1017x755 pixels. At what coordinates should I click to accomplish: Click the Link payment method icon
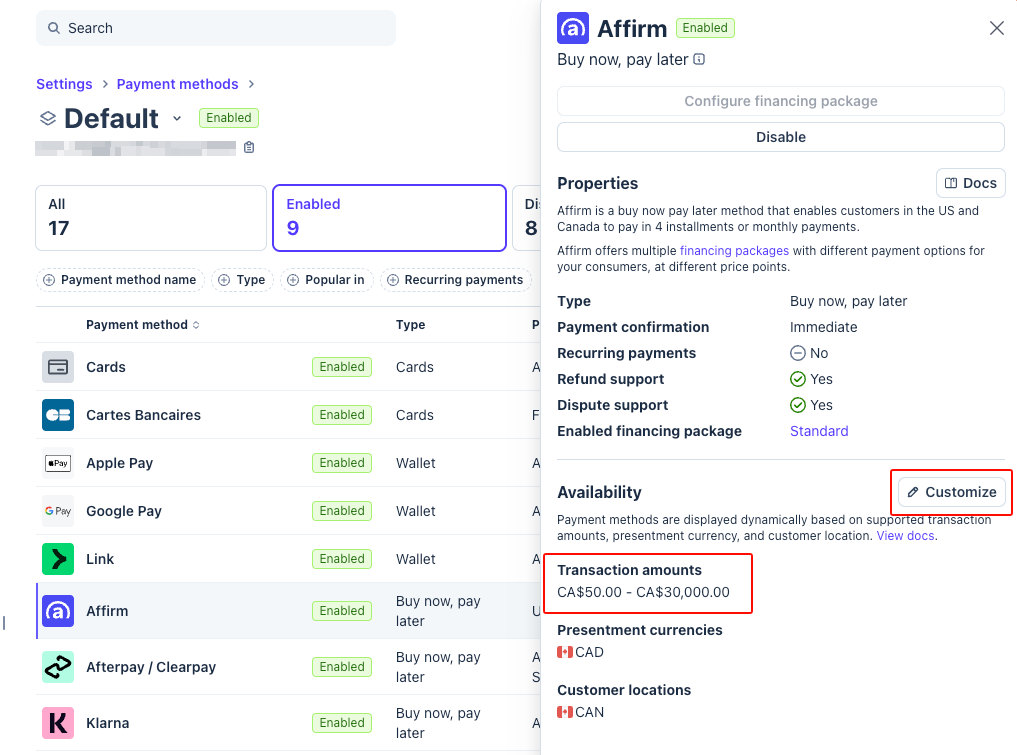(58, 559)
